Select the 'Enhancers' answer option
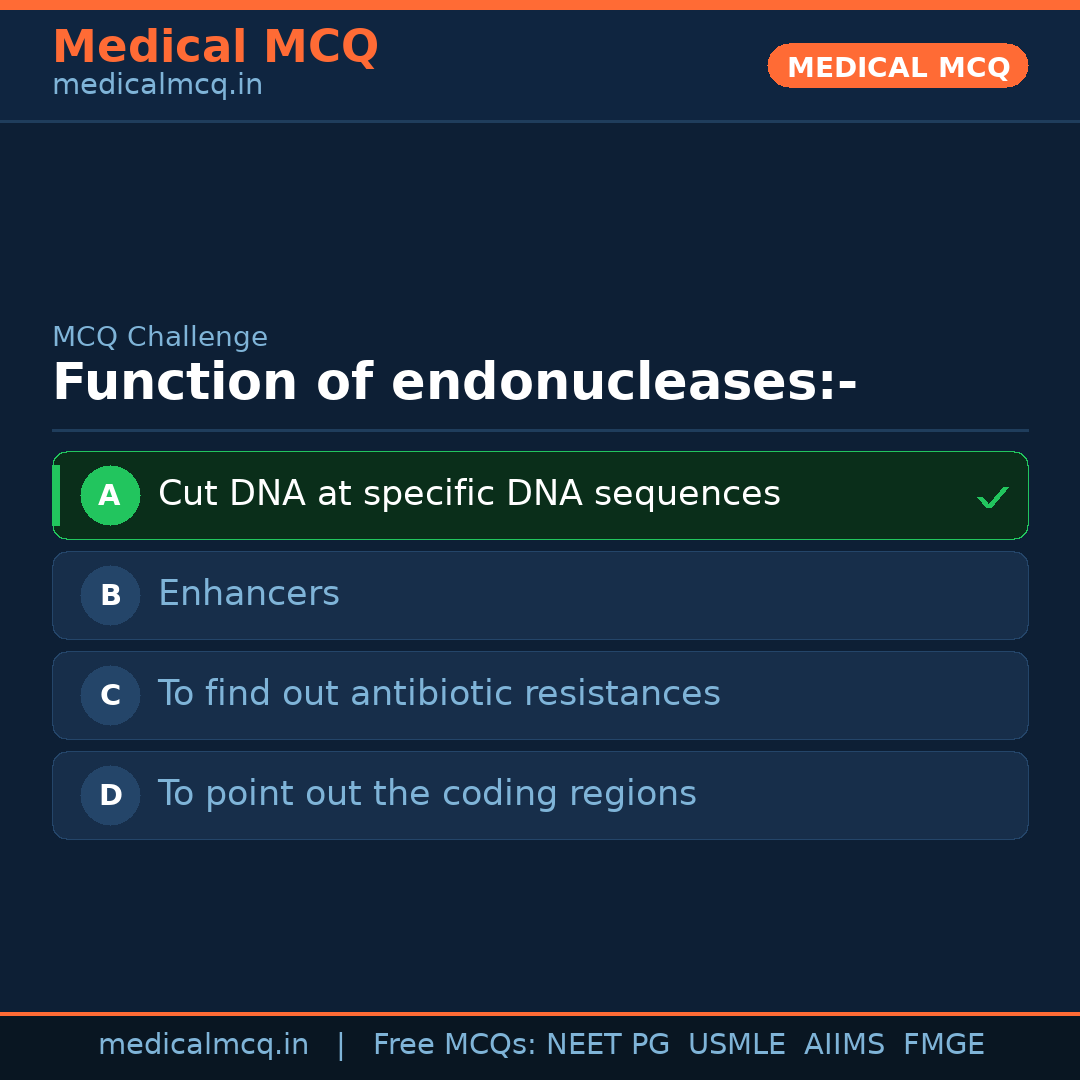 (x=249, y=594)
